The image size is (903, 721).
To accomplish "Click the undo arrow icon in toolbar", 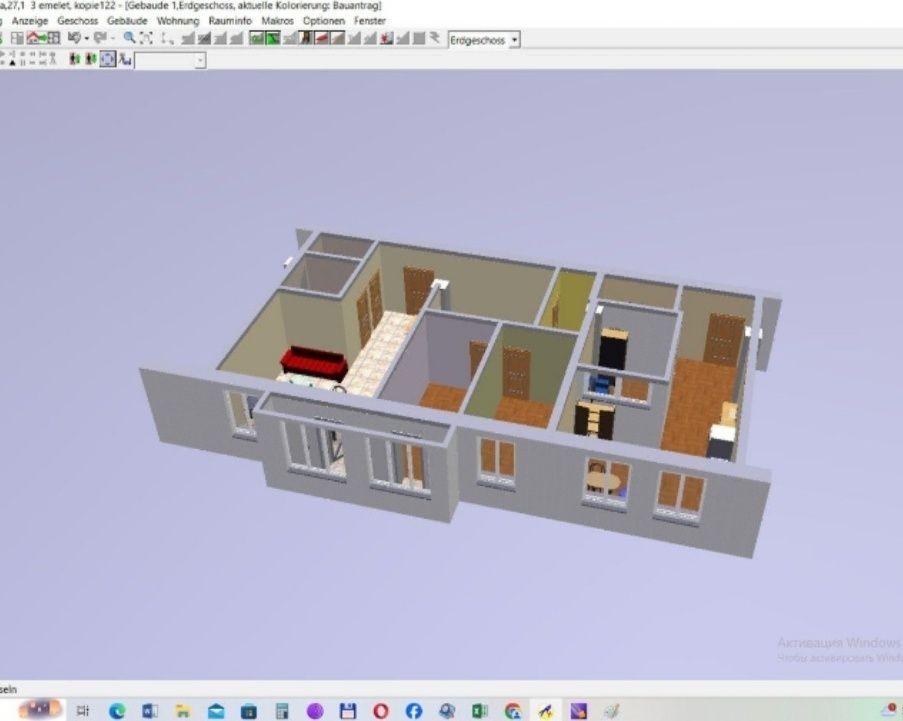I will [74, 39].
